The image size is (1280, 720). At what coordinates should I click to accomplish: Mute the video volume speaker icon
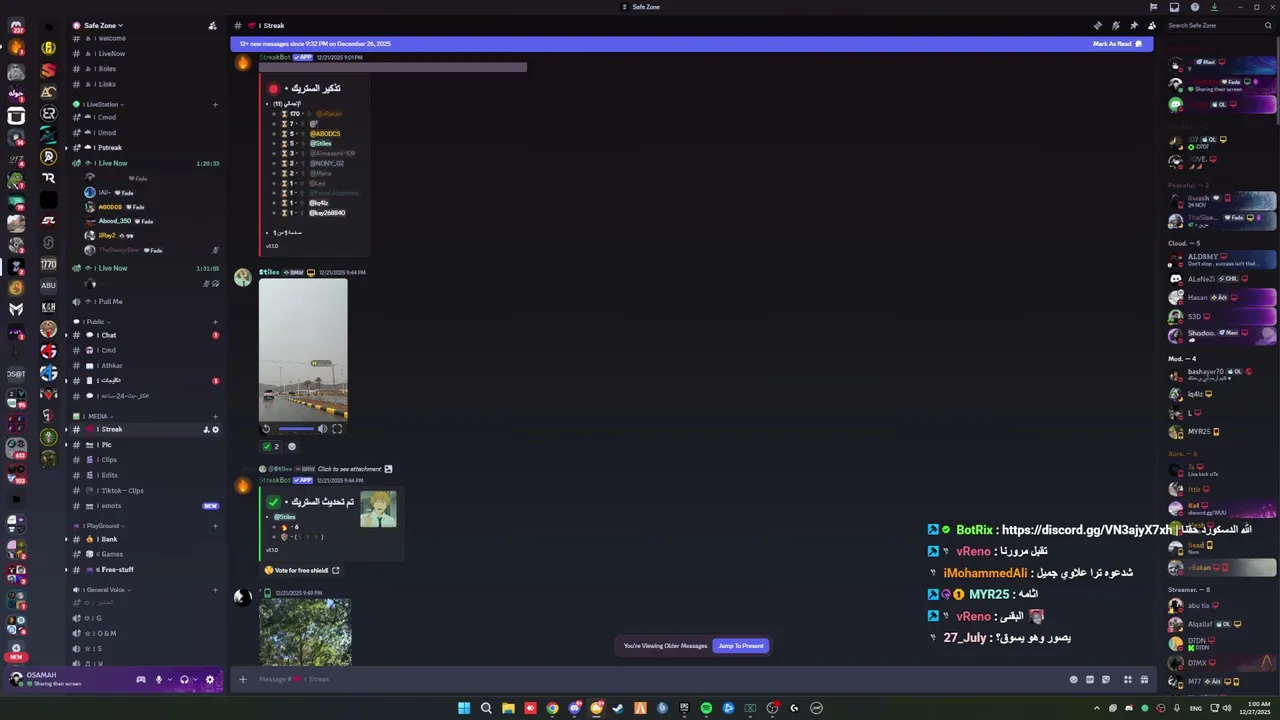(x=322, y=429)
